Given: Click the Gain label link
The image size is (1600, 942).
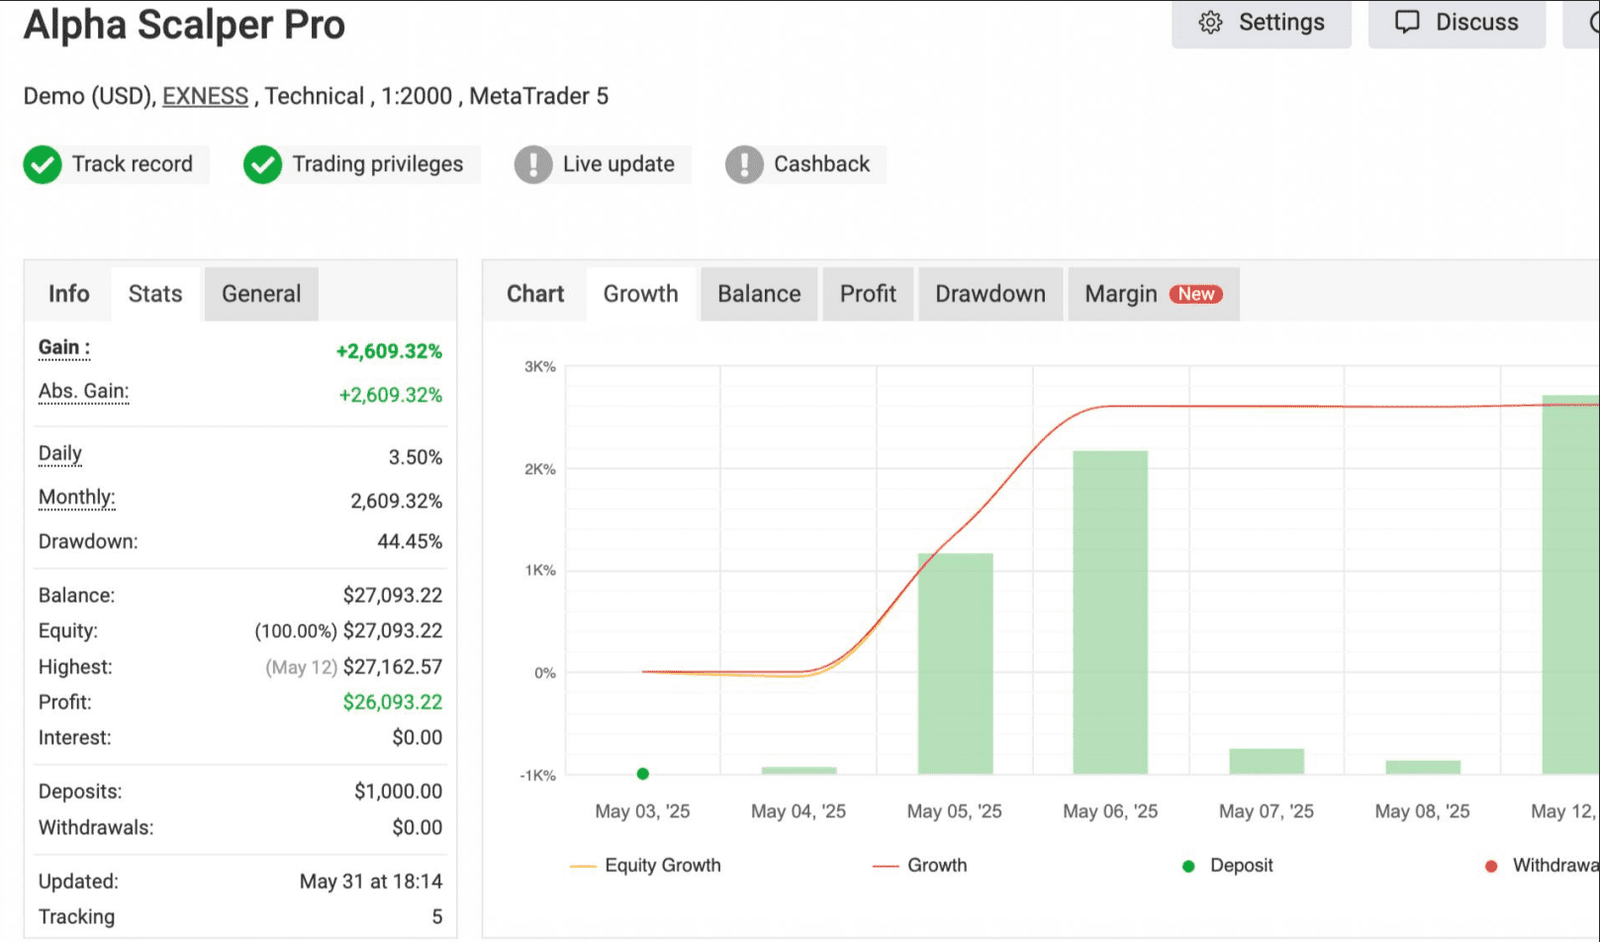Looking at the screenshot, I should [64, 348].
